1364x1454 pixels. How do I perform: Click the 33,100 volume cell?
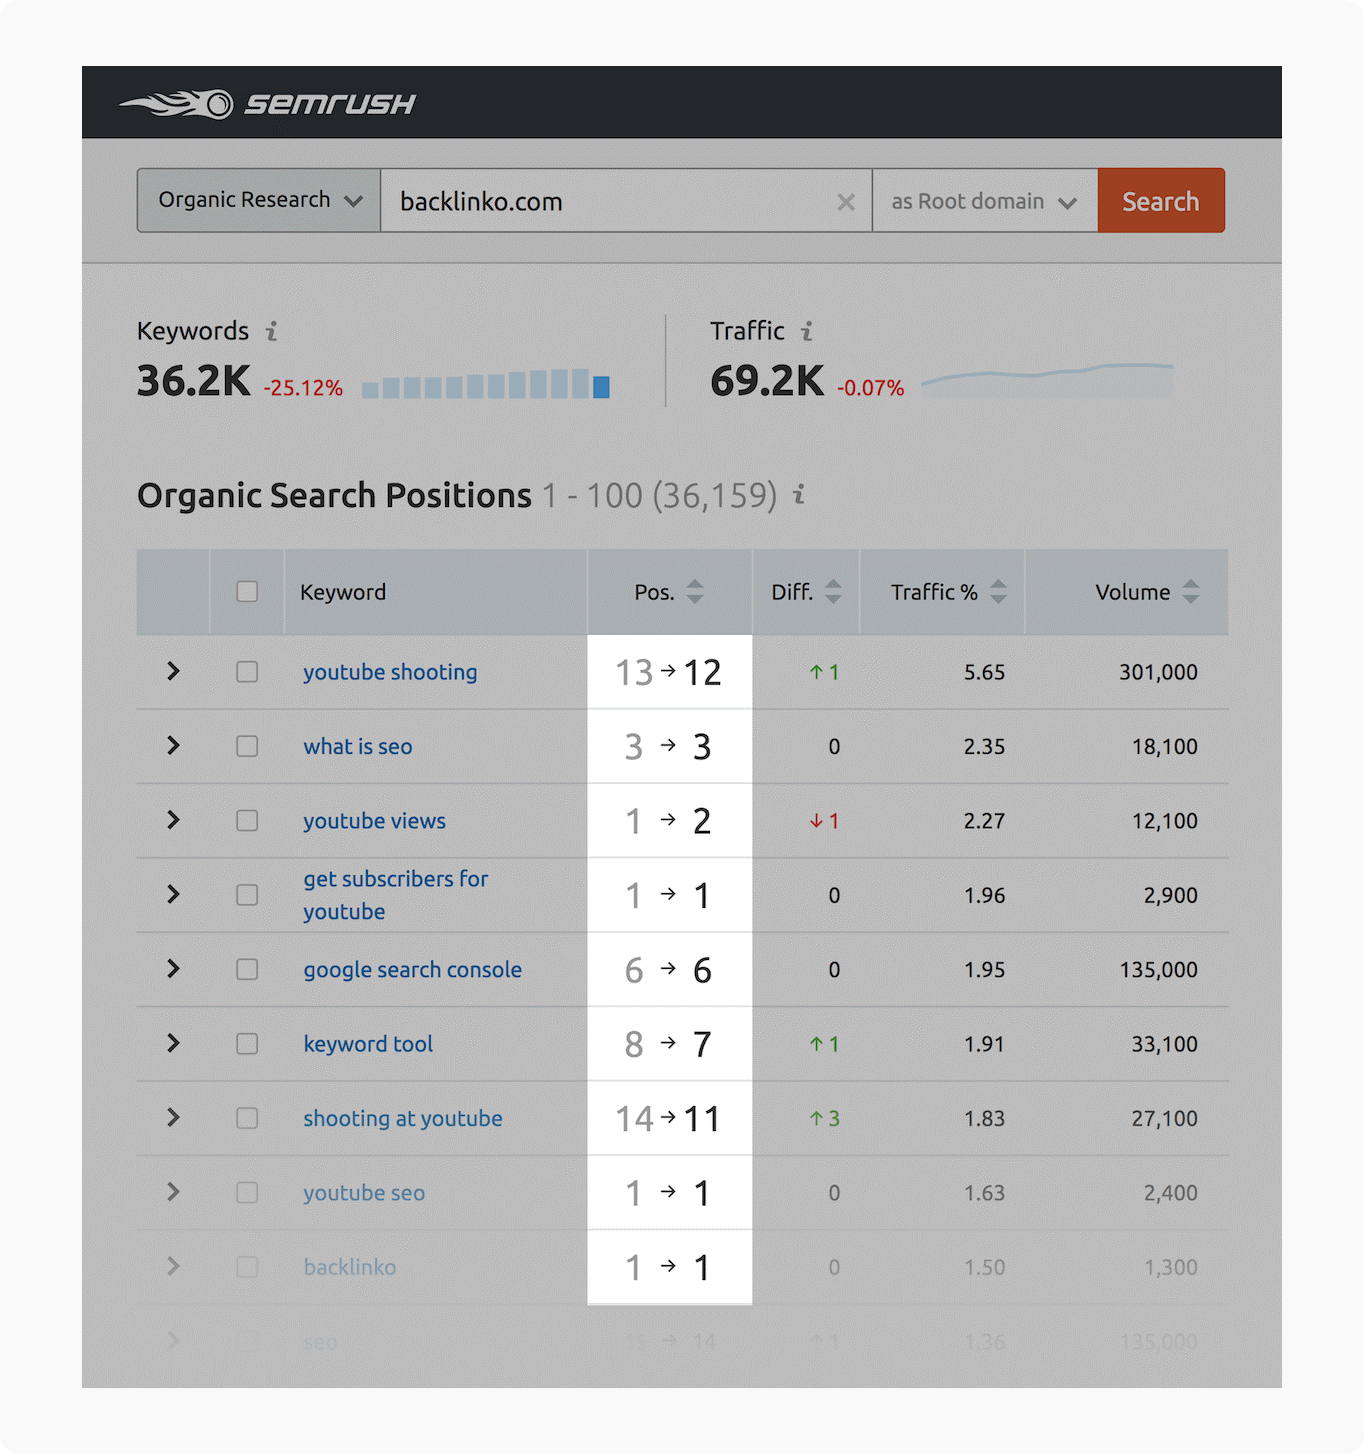1164,1044
